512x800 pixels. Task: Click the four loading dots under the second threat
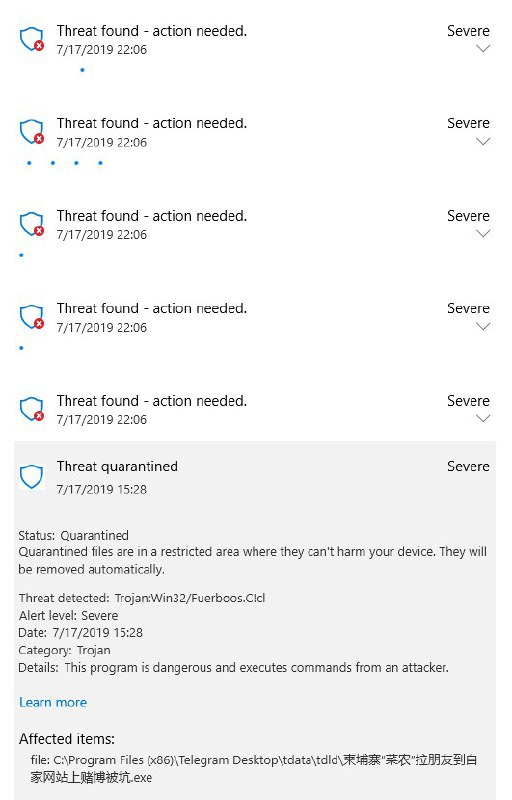click(x=65, y=163)
